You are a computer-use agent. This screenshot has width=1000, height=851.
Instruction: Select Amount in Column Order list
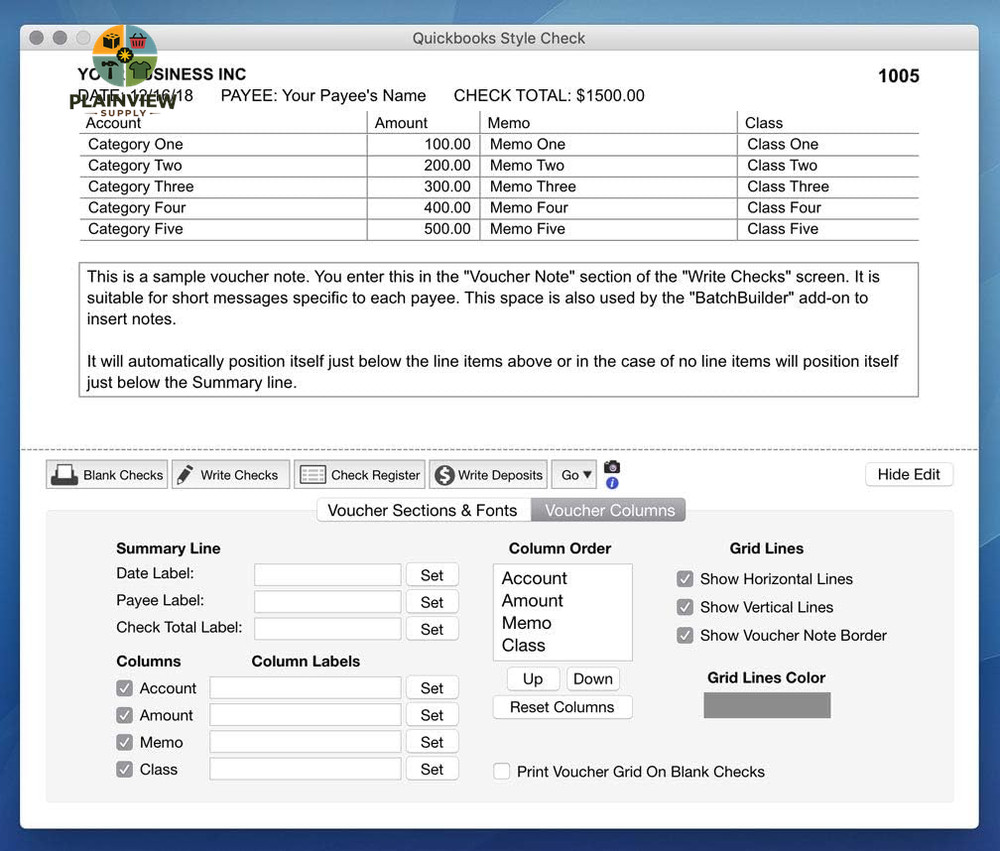(533, 600)
